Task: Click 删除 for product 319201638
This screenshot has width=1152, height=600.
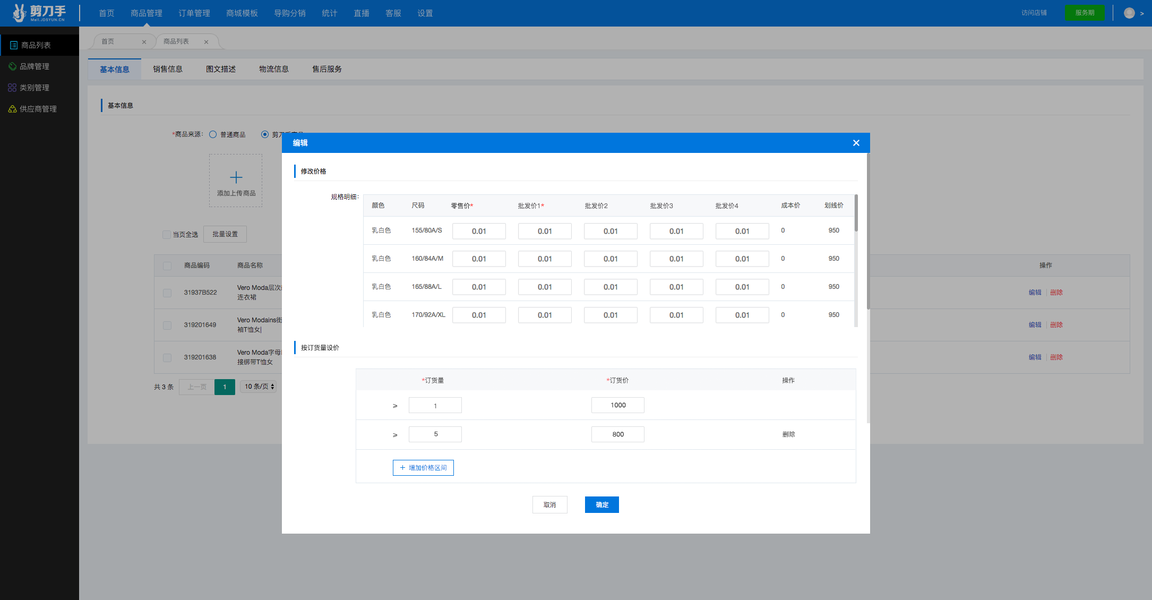Action: point(1056,358)
